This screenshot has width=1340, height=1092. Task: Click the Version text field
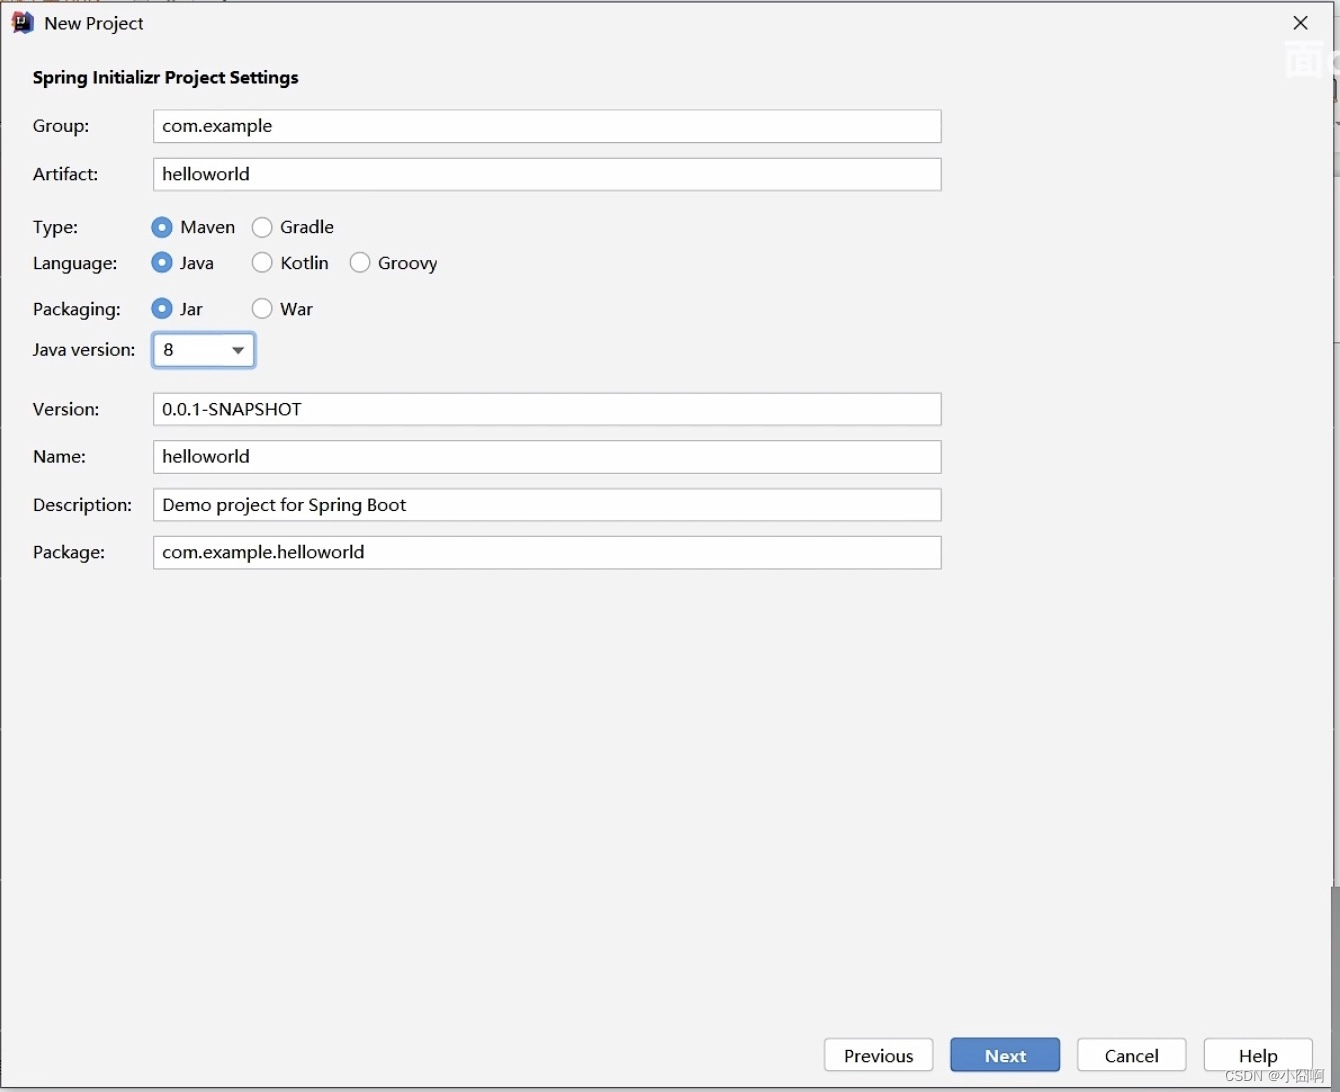546,409
